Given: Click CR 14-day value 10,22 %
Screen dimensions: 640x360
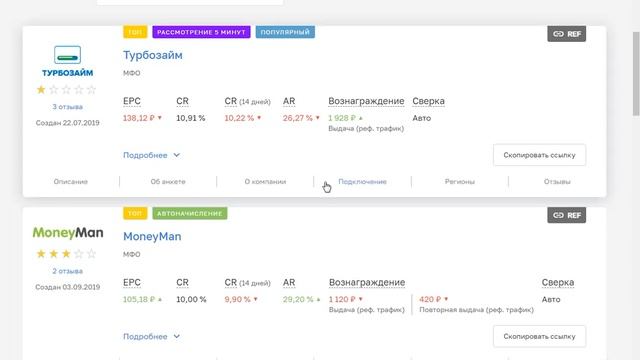Looking at the screenshot, I should pos(239,118).
